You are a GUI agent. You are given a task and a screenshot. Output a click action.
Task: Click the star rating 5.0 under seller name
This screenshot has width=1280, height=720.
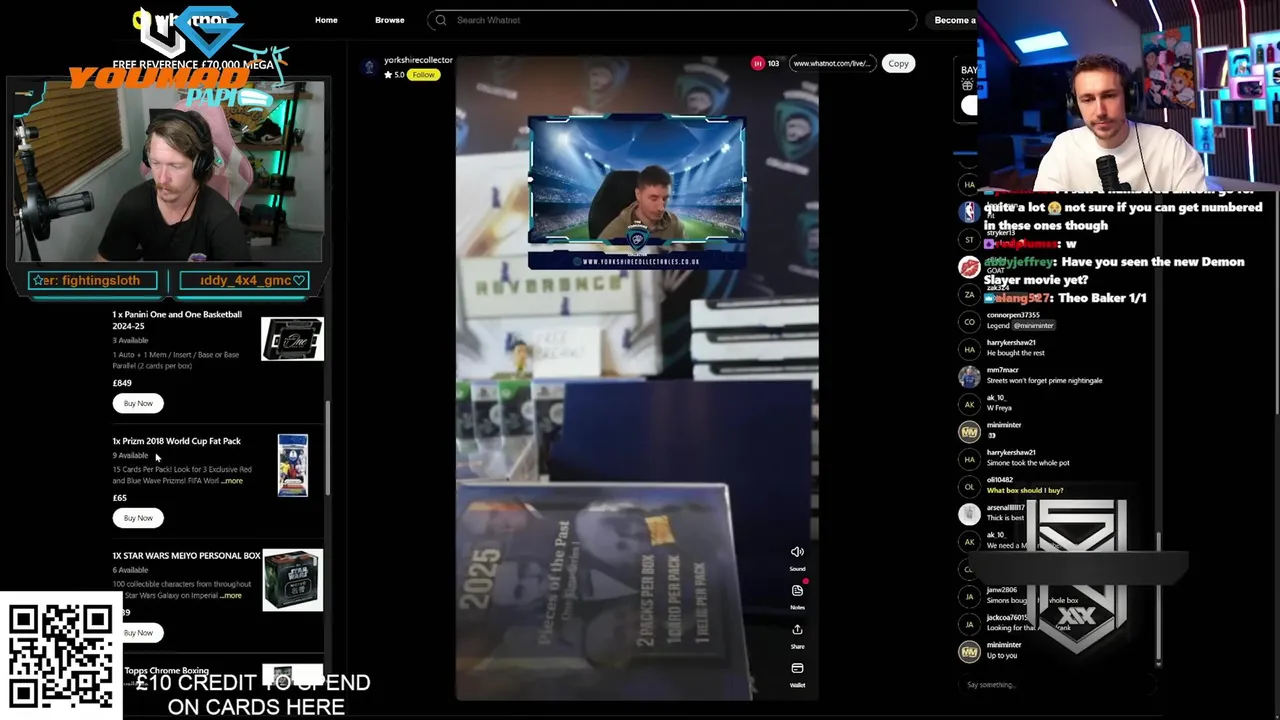click(x=394, y=75)
